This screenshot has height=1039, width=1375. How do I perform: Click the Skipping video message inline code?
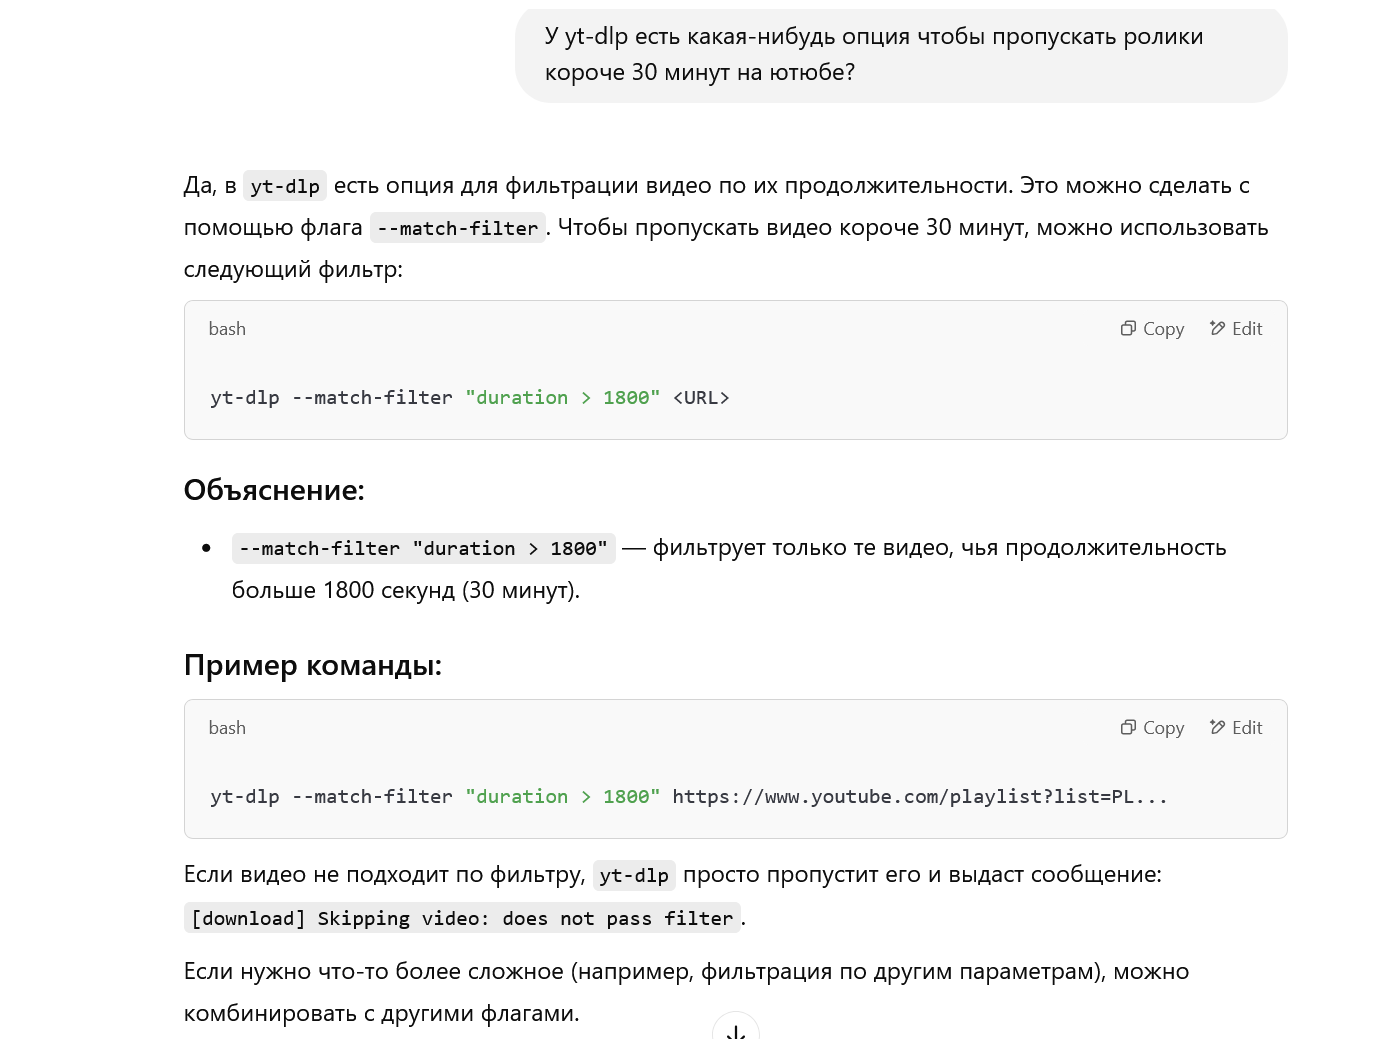[462, 918]
